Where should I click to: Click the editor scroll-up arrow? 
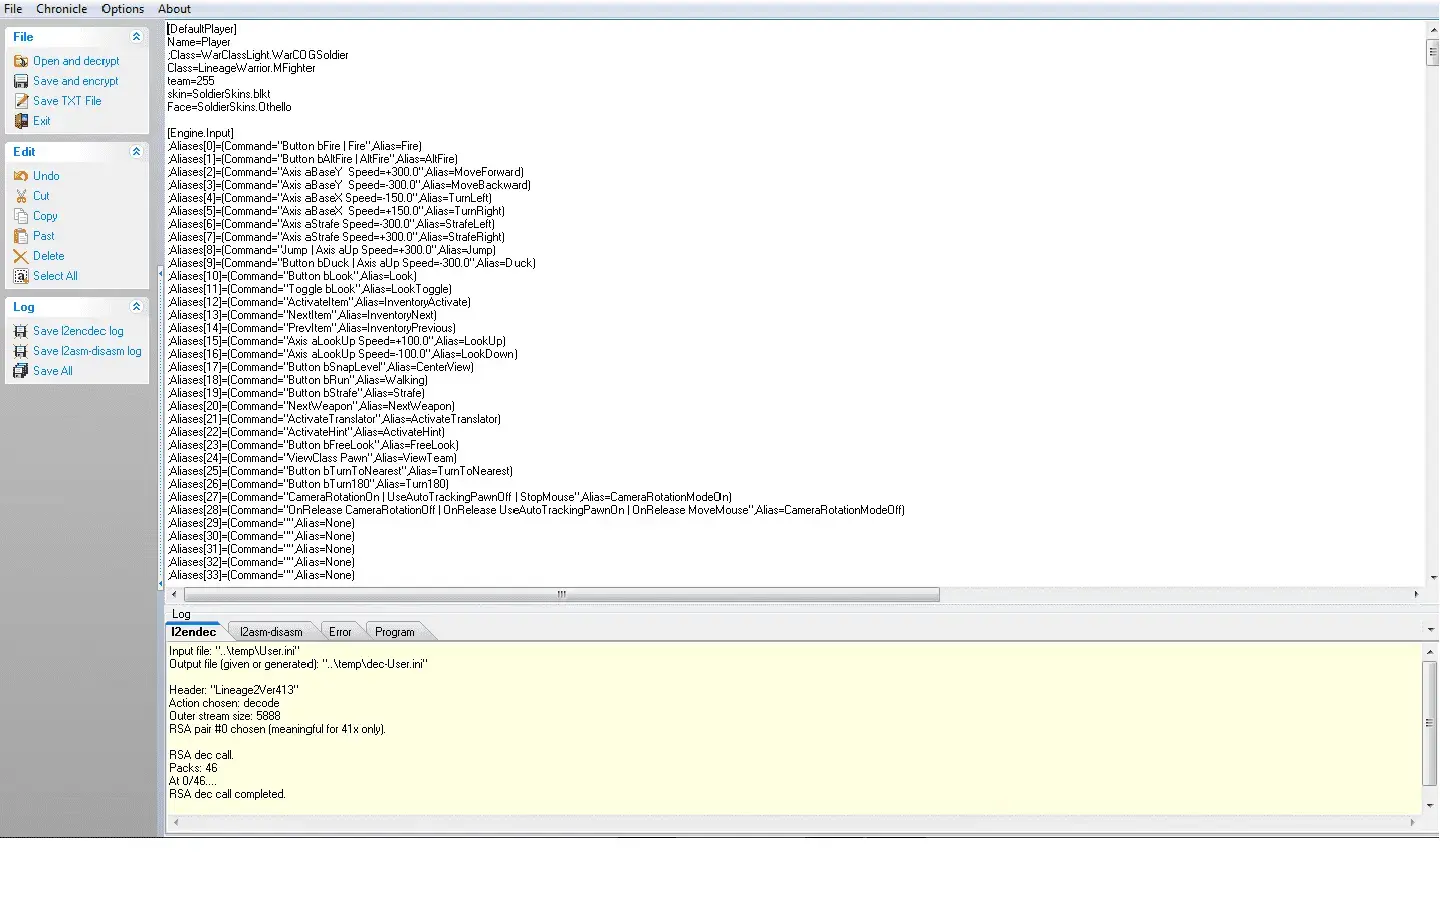click(x=1432, y=30)
